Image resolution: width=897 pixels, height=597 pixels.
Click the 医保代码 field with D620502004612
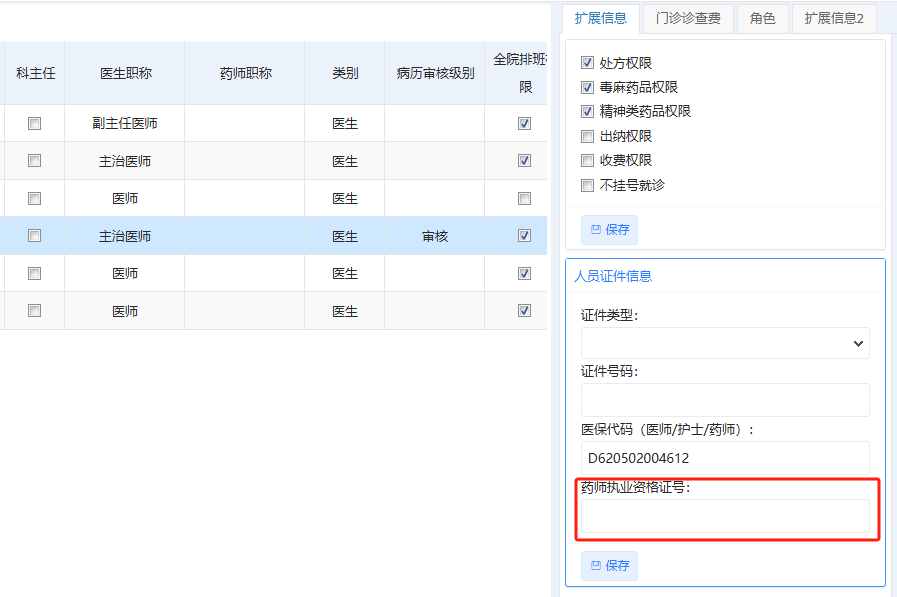click(725, 458)
